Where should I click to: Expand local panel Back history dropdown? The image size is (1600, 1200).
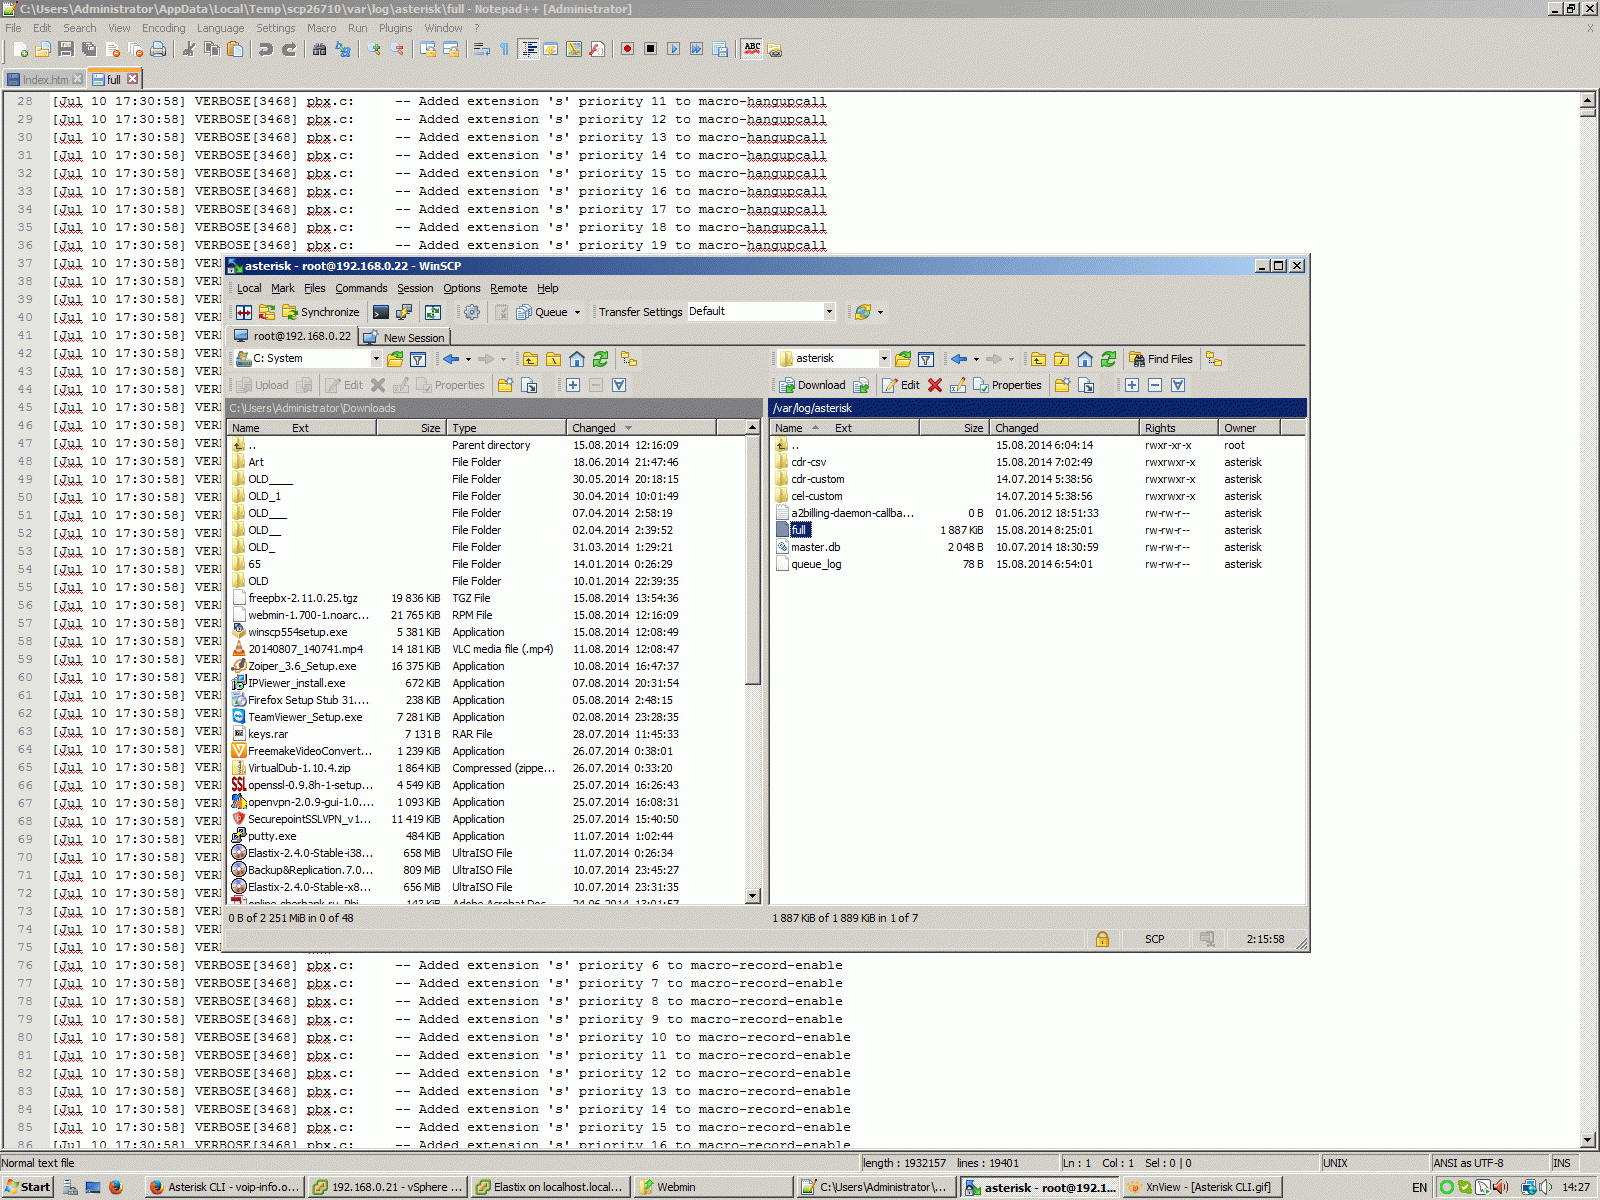coord(468,359)
